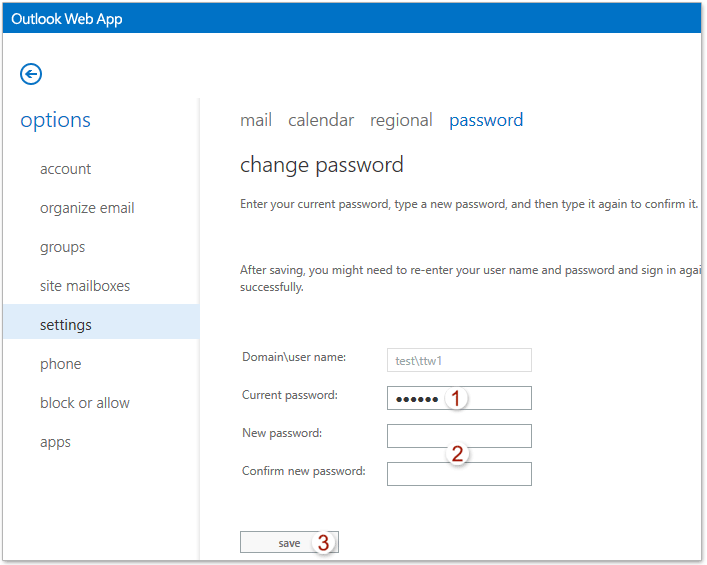Select the password tab
The height and width of the screenshot is (565, 707).
coord(486,120)
